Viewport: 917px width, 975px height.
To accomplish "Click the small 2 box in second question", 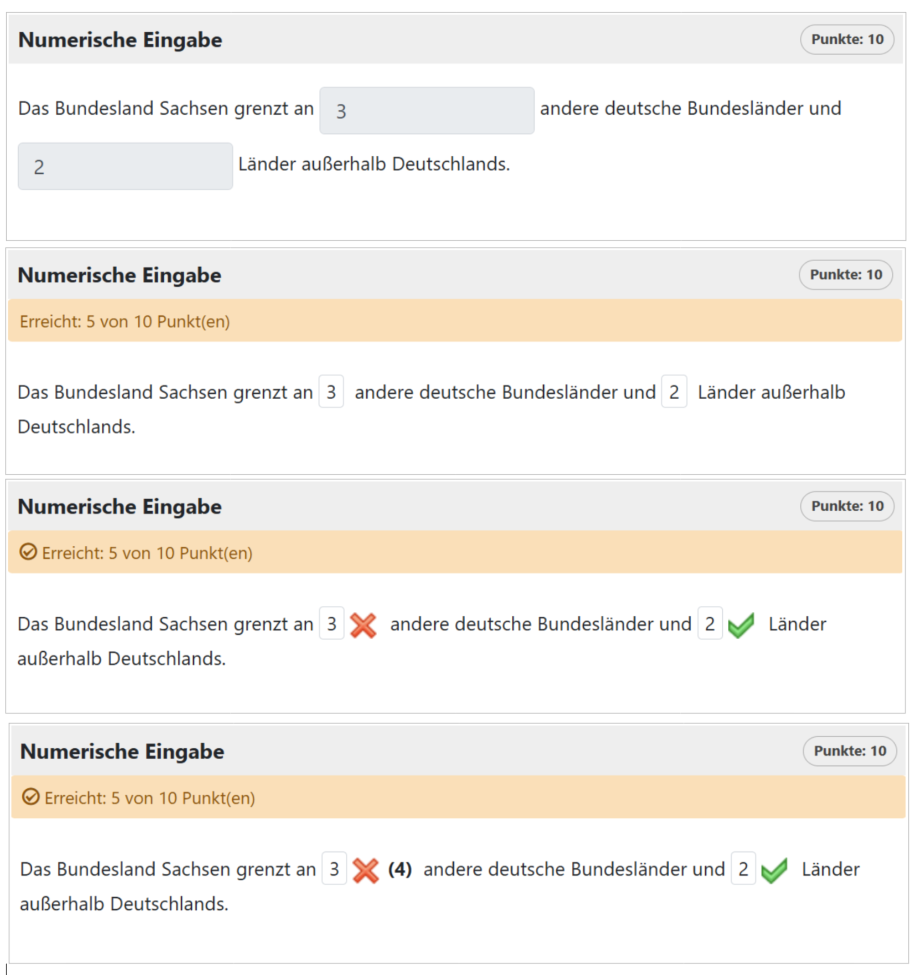I will (673, 391).
